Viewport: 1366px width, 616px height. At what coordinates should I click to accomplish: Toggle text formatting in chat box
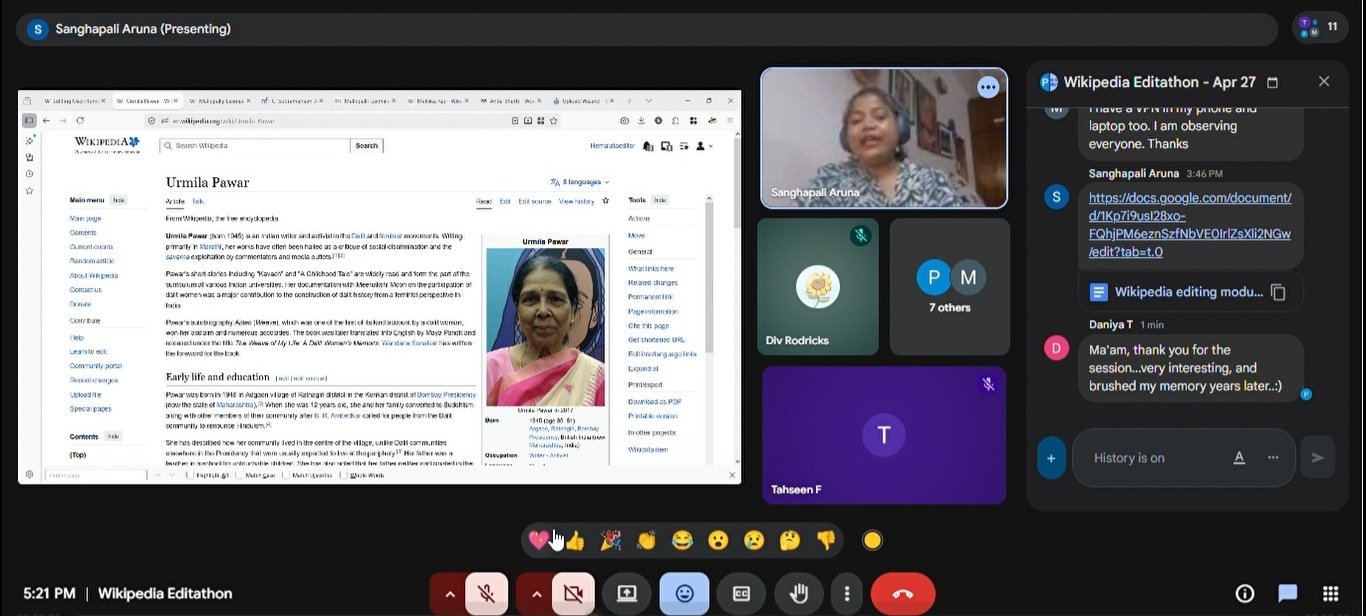[1239, 458]
